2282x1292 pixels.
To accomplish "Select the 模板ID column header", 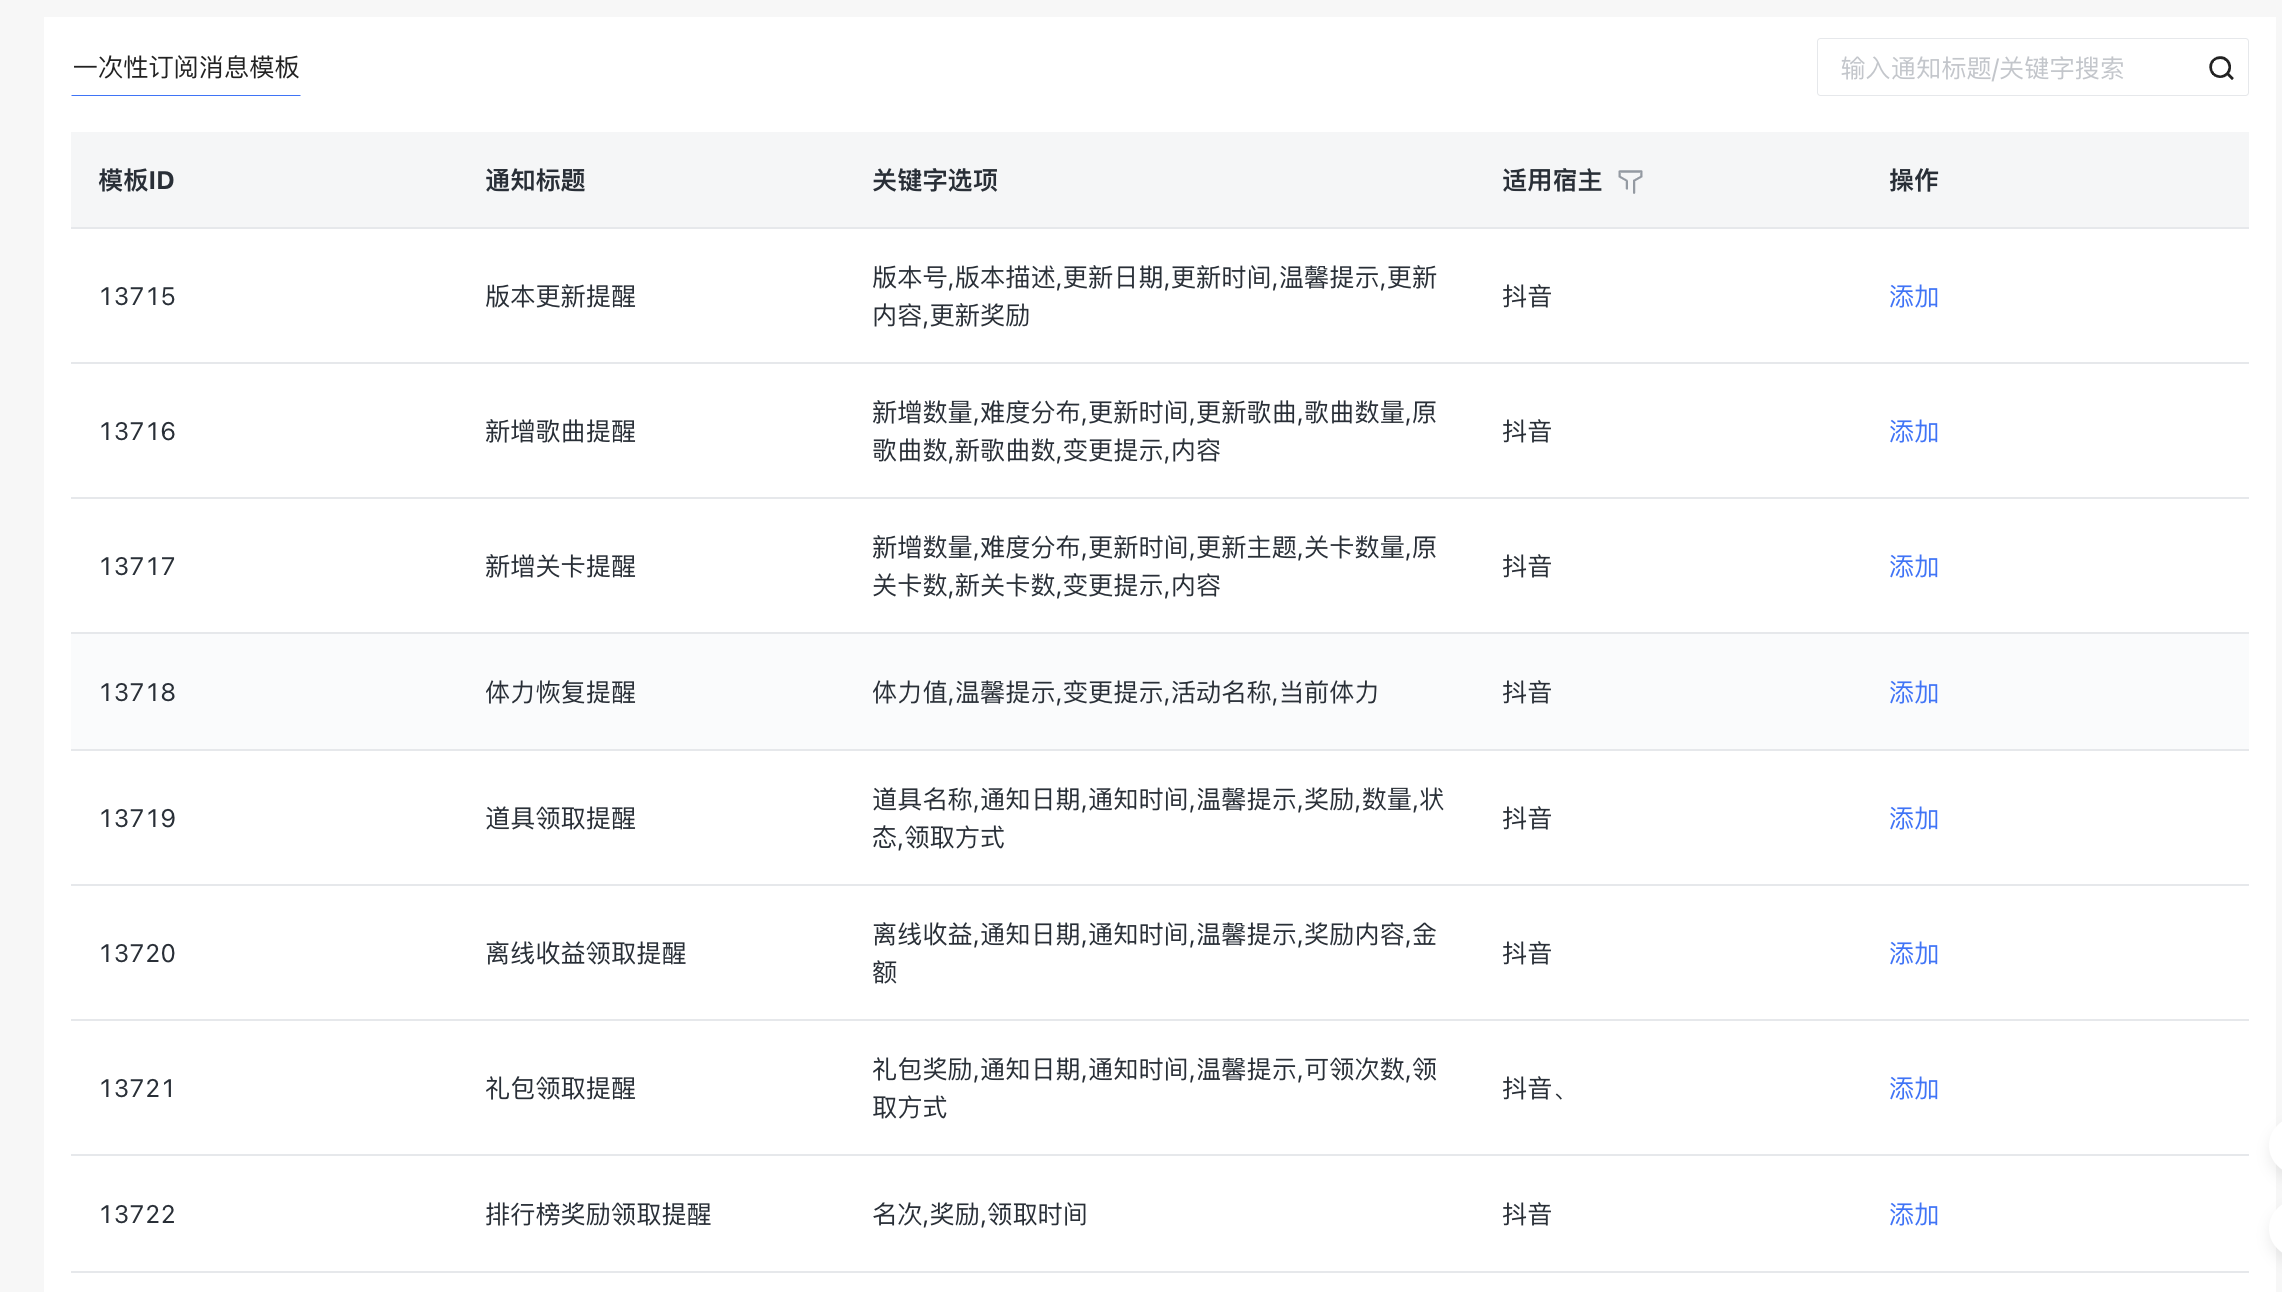I will click(x=136, y=180).
